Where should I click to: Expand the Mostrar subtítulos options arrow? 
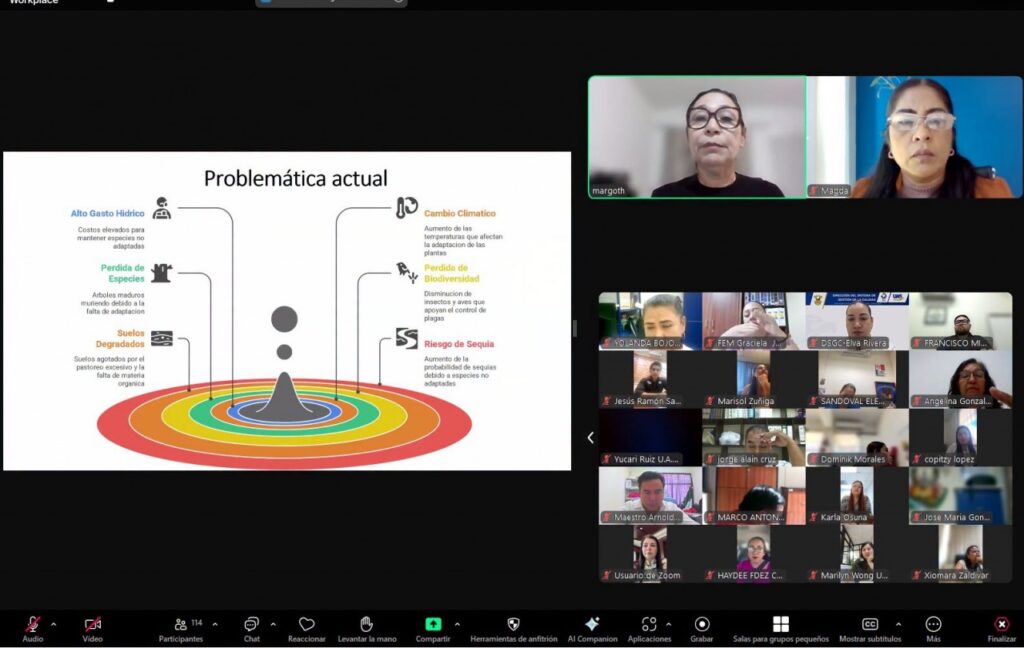pyautogui.click(x=898, y=624)
